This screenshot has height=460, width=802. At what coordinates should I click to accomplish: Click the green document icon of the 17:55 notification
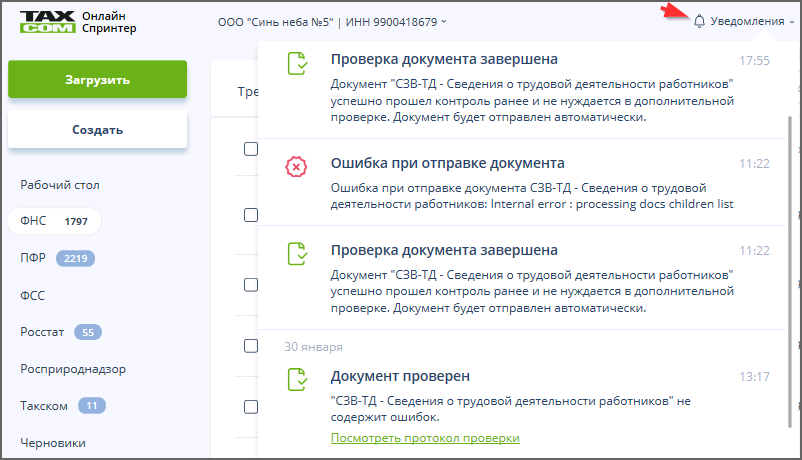coord(296,65)
